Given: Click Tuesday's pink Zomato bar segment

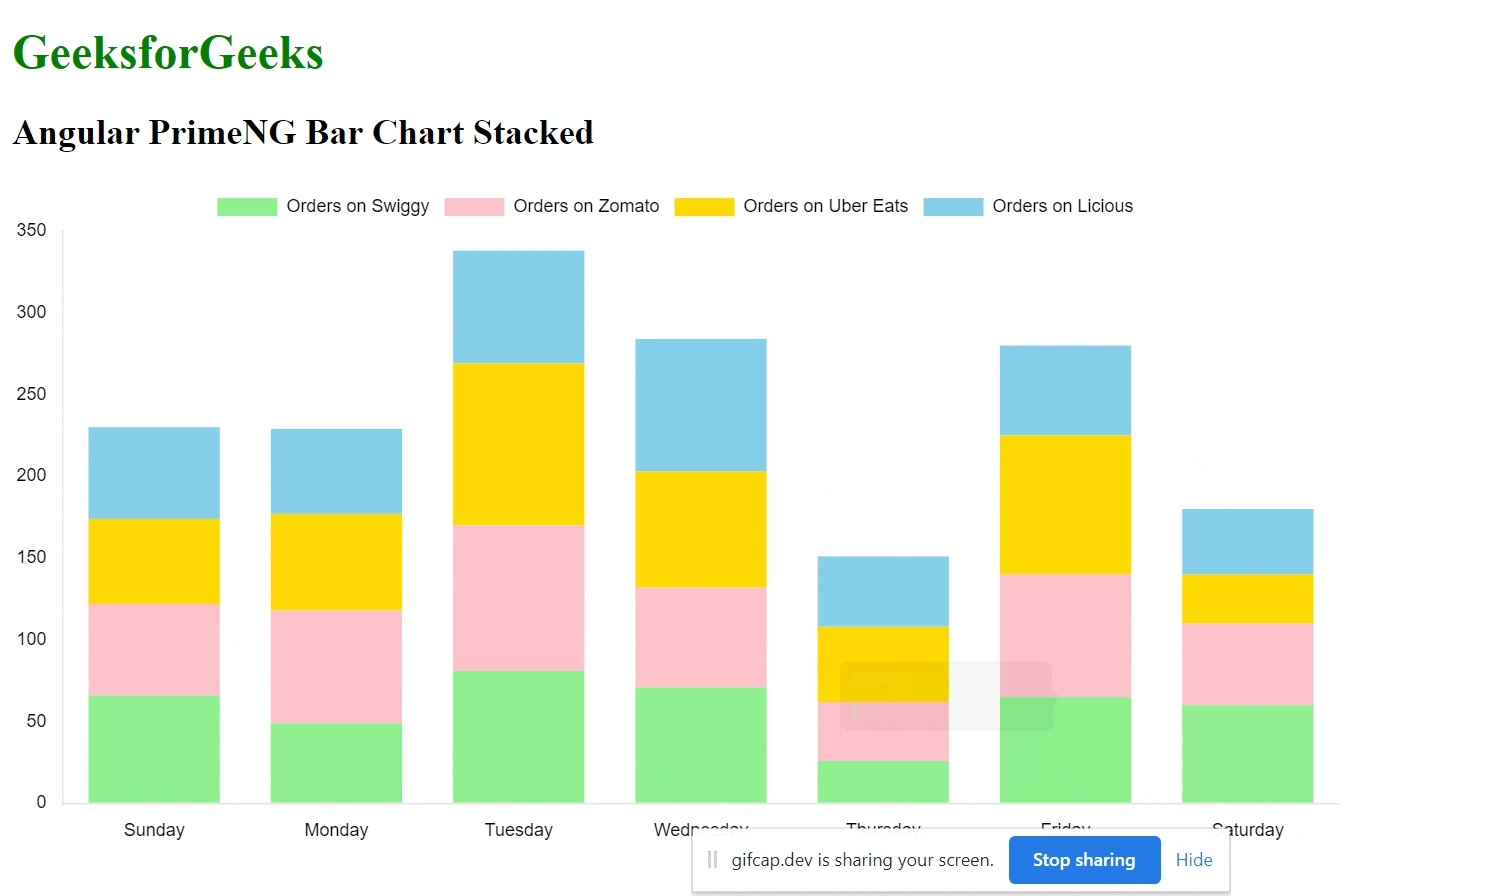Looking at the screenshot, I should pyautogui.click(x=518, y=597).
